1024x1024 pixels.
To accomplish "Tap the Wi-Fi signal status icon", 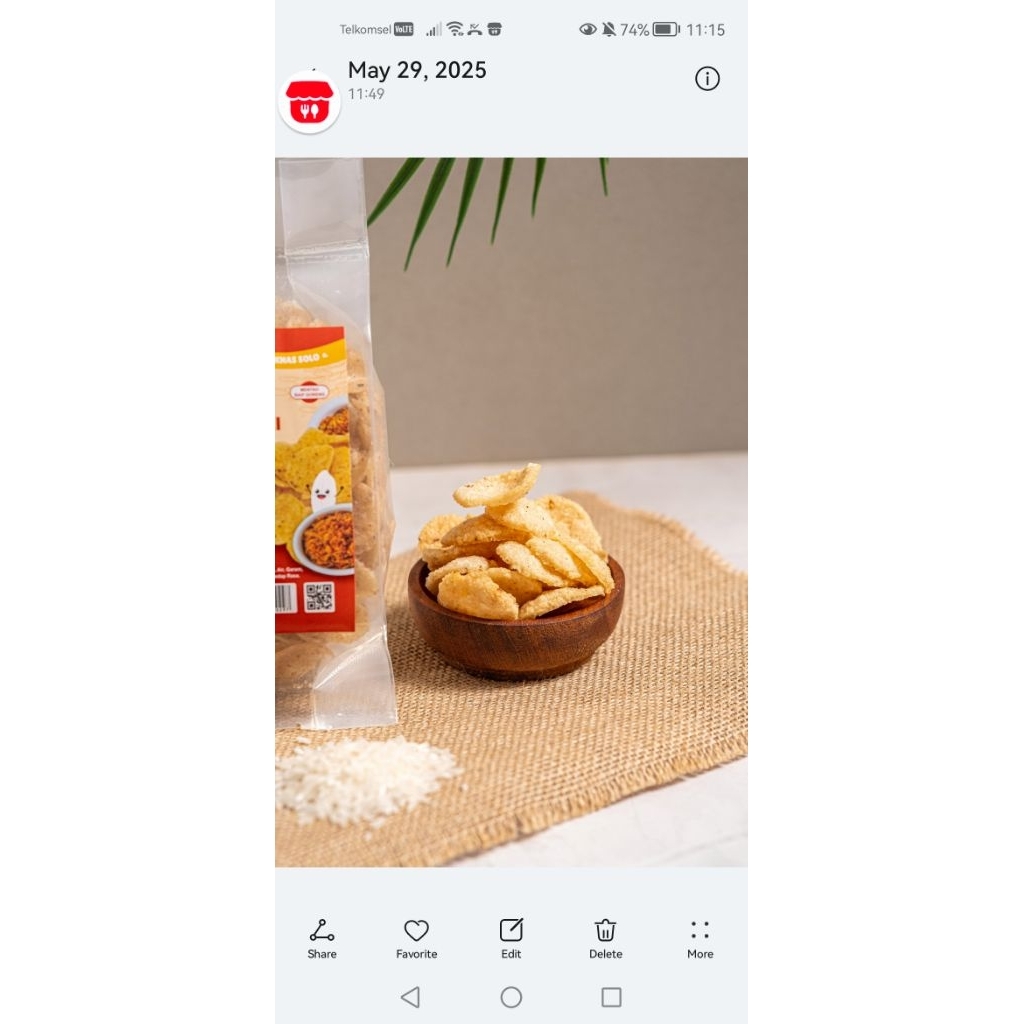I will 455,29.
